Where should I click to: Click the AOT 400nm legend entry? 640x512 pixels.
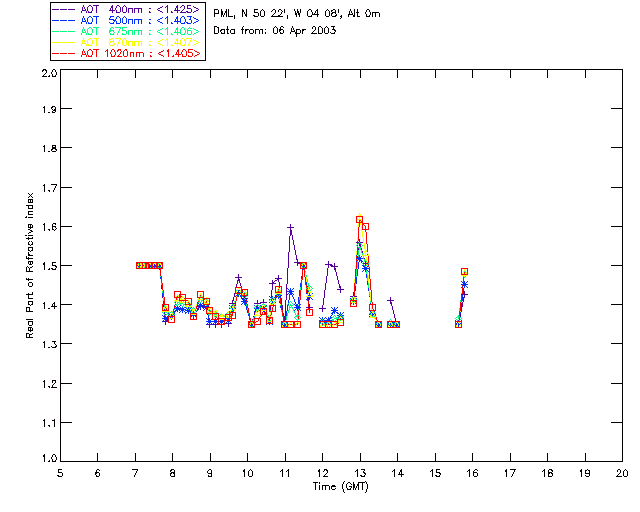pos(126,9)
